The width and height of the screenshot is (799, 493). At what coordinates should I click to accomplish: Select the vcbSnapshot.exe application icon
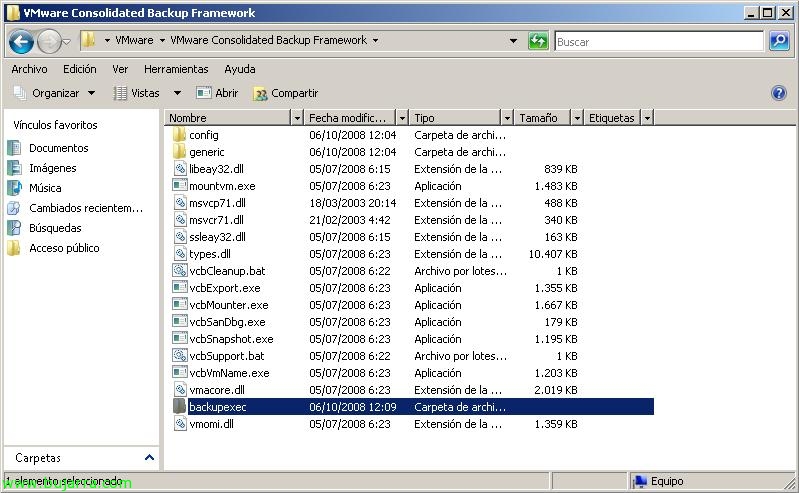tap(180, 339)
